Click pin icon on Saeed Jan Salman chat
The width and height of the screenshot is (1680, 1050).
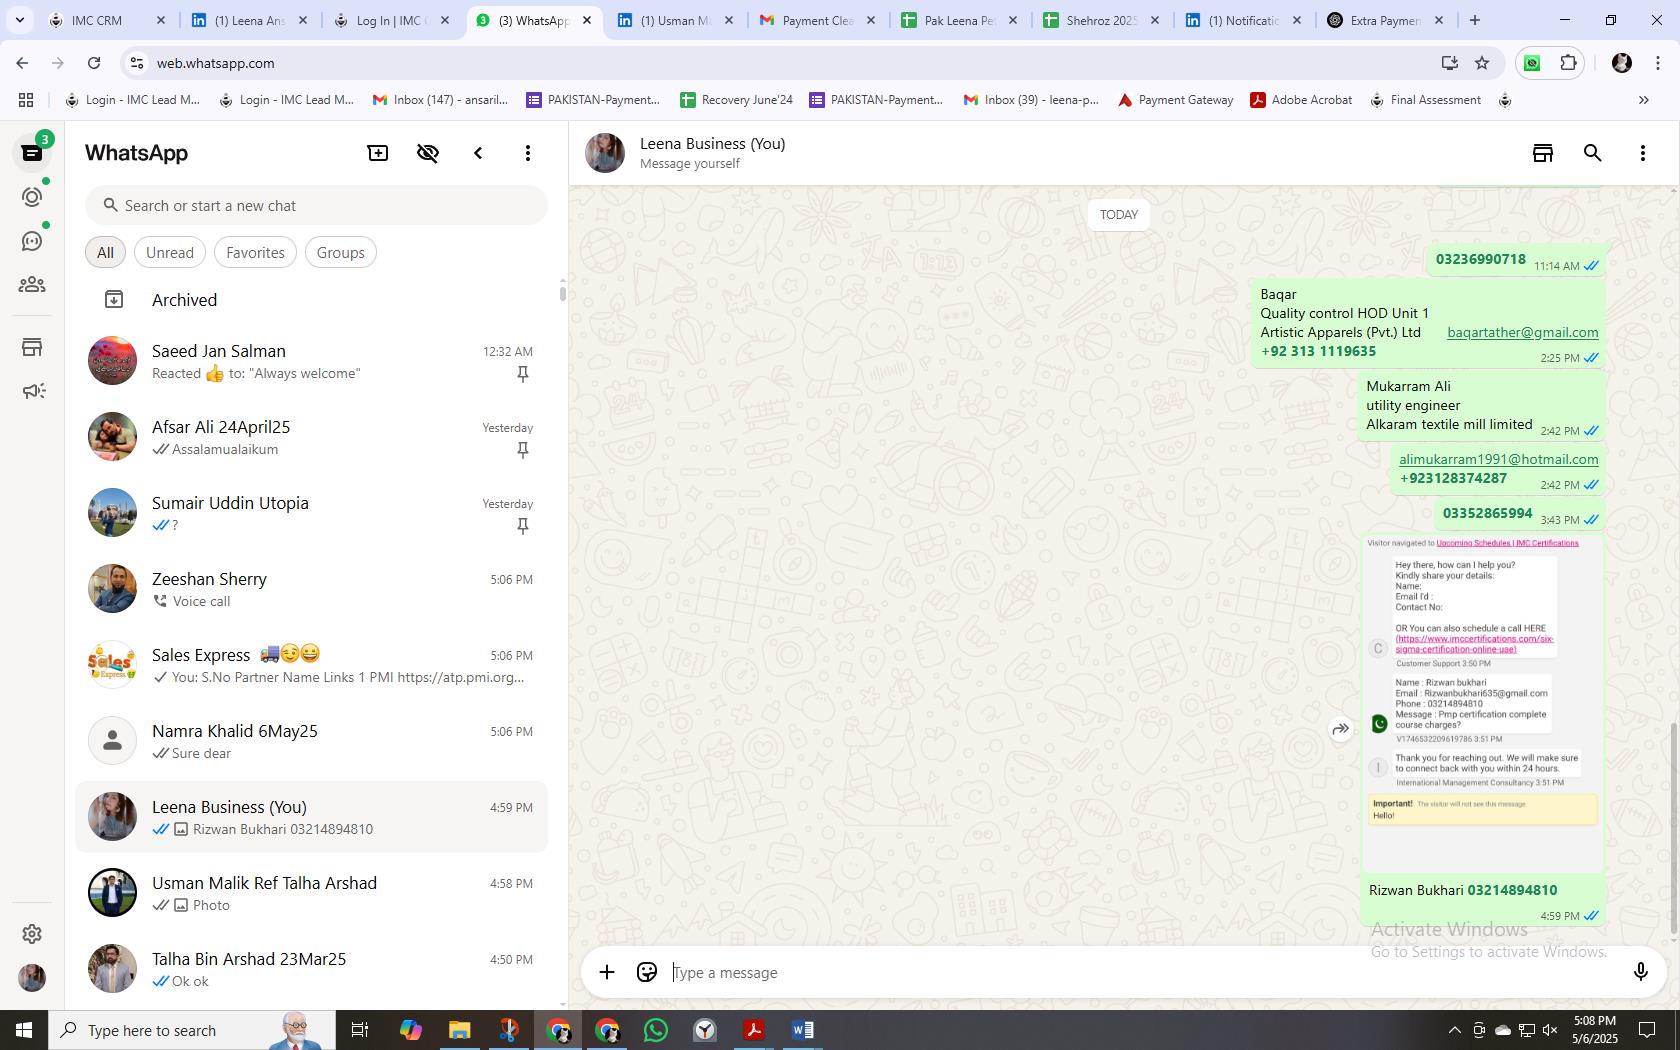click(522, 374)
